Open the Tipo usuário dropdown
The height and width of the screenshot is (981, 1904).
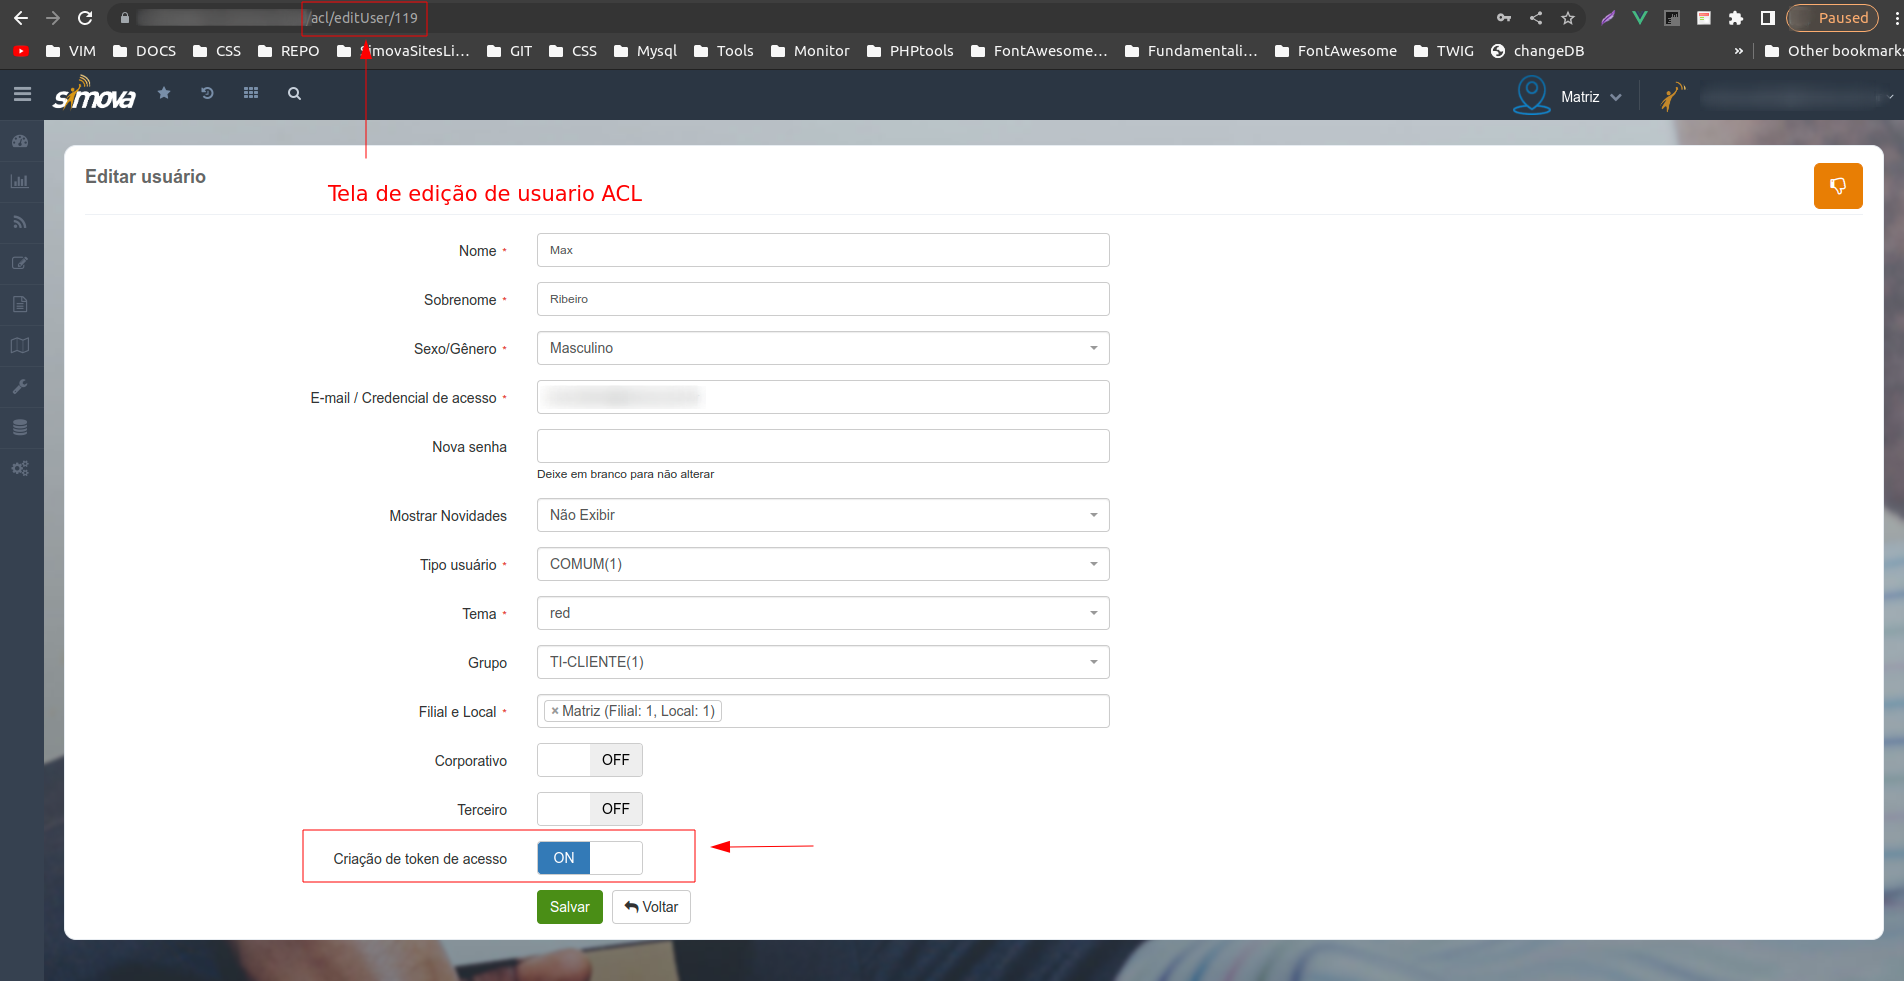click(x=822, y=564)
